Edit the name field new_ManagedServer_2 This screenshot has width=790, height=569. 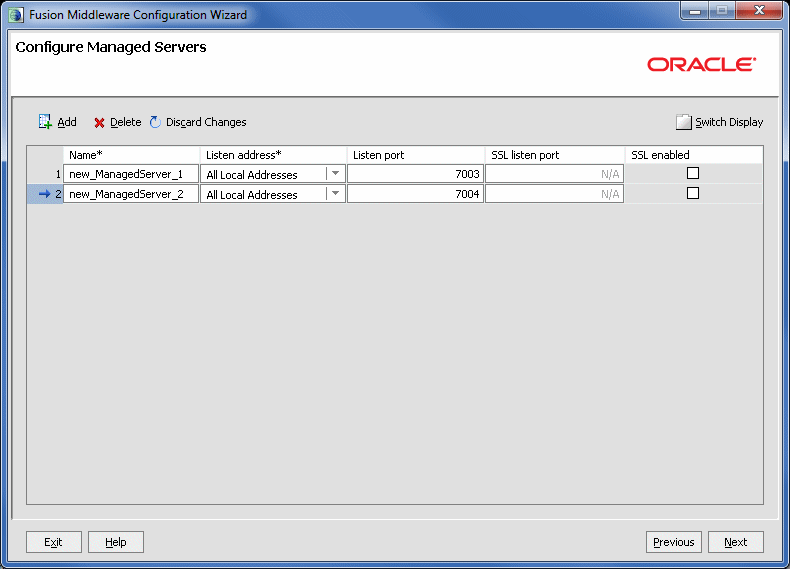[x=131, y=194]
